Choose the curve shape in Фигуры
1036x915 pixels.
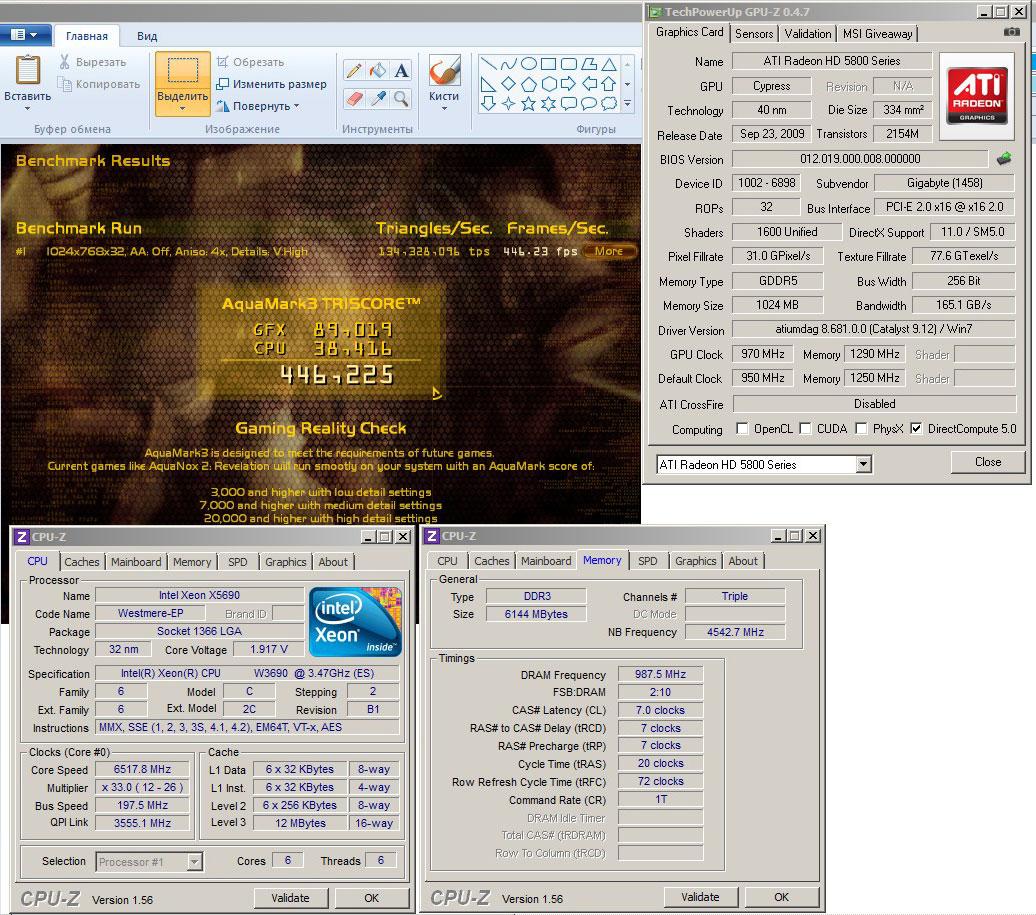(x=508, y=64)
